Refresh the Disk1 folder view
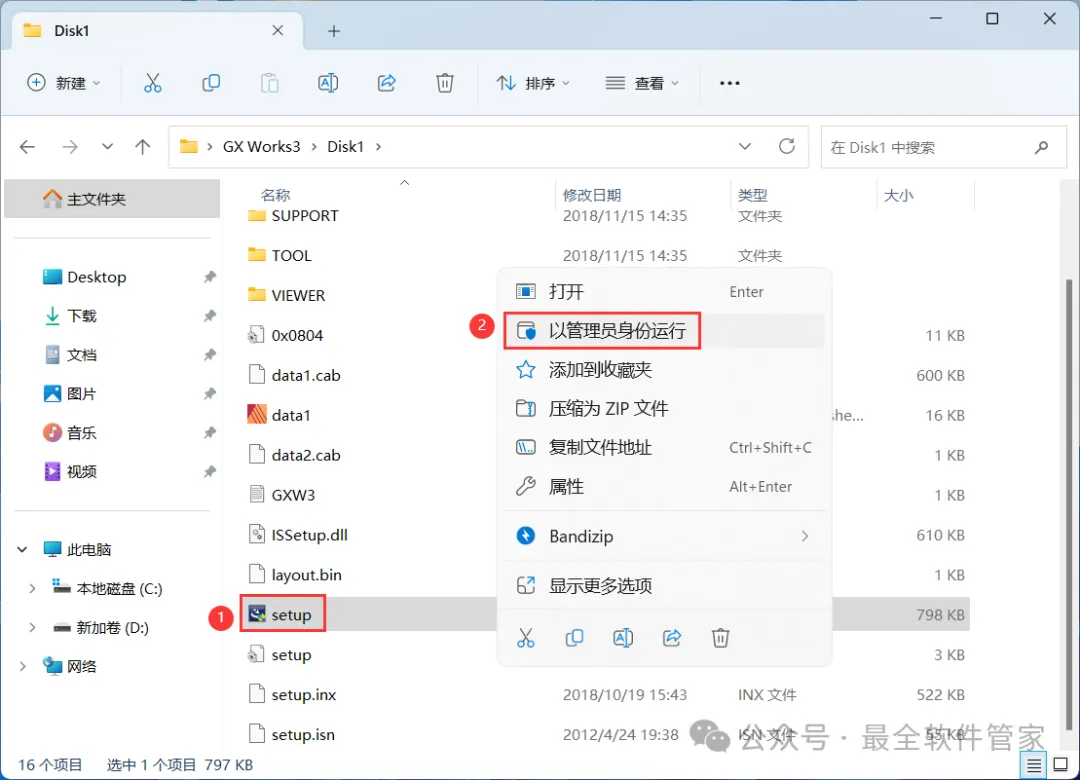The image size is (1080, 780). [787, 146]
